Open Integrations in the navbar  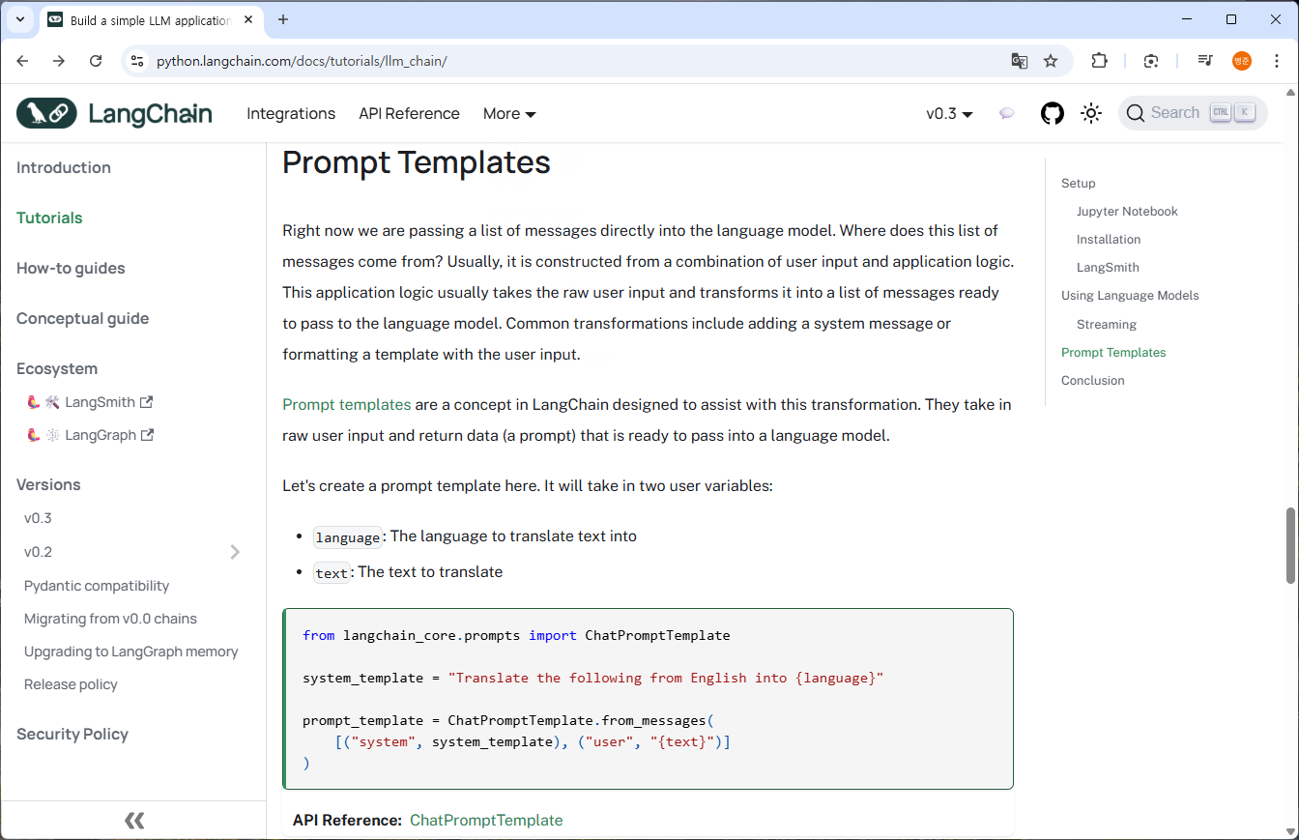[291, 114]
